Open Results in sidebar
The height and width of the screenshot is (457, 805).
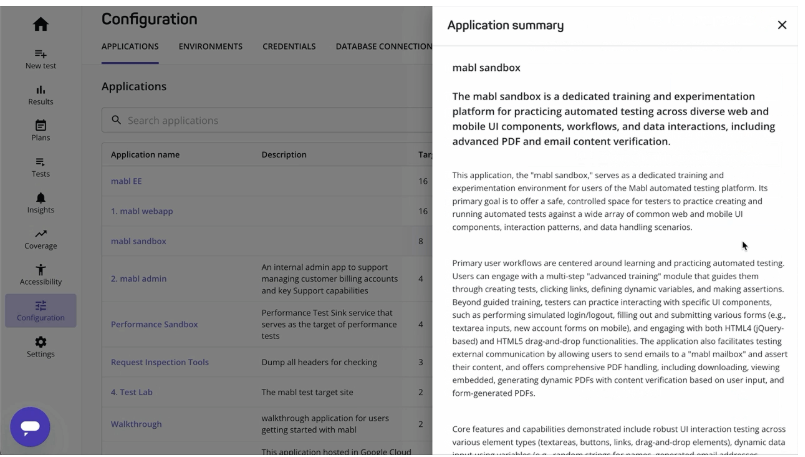click(41, 95)
